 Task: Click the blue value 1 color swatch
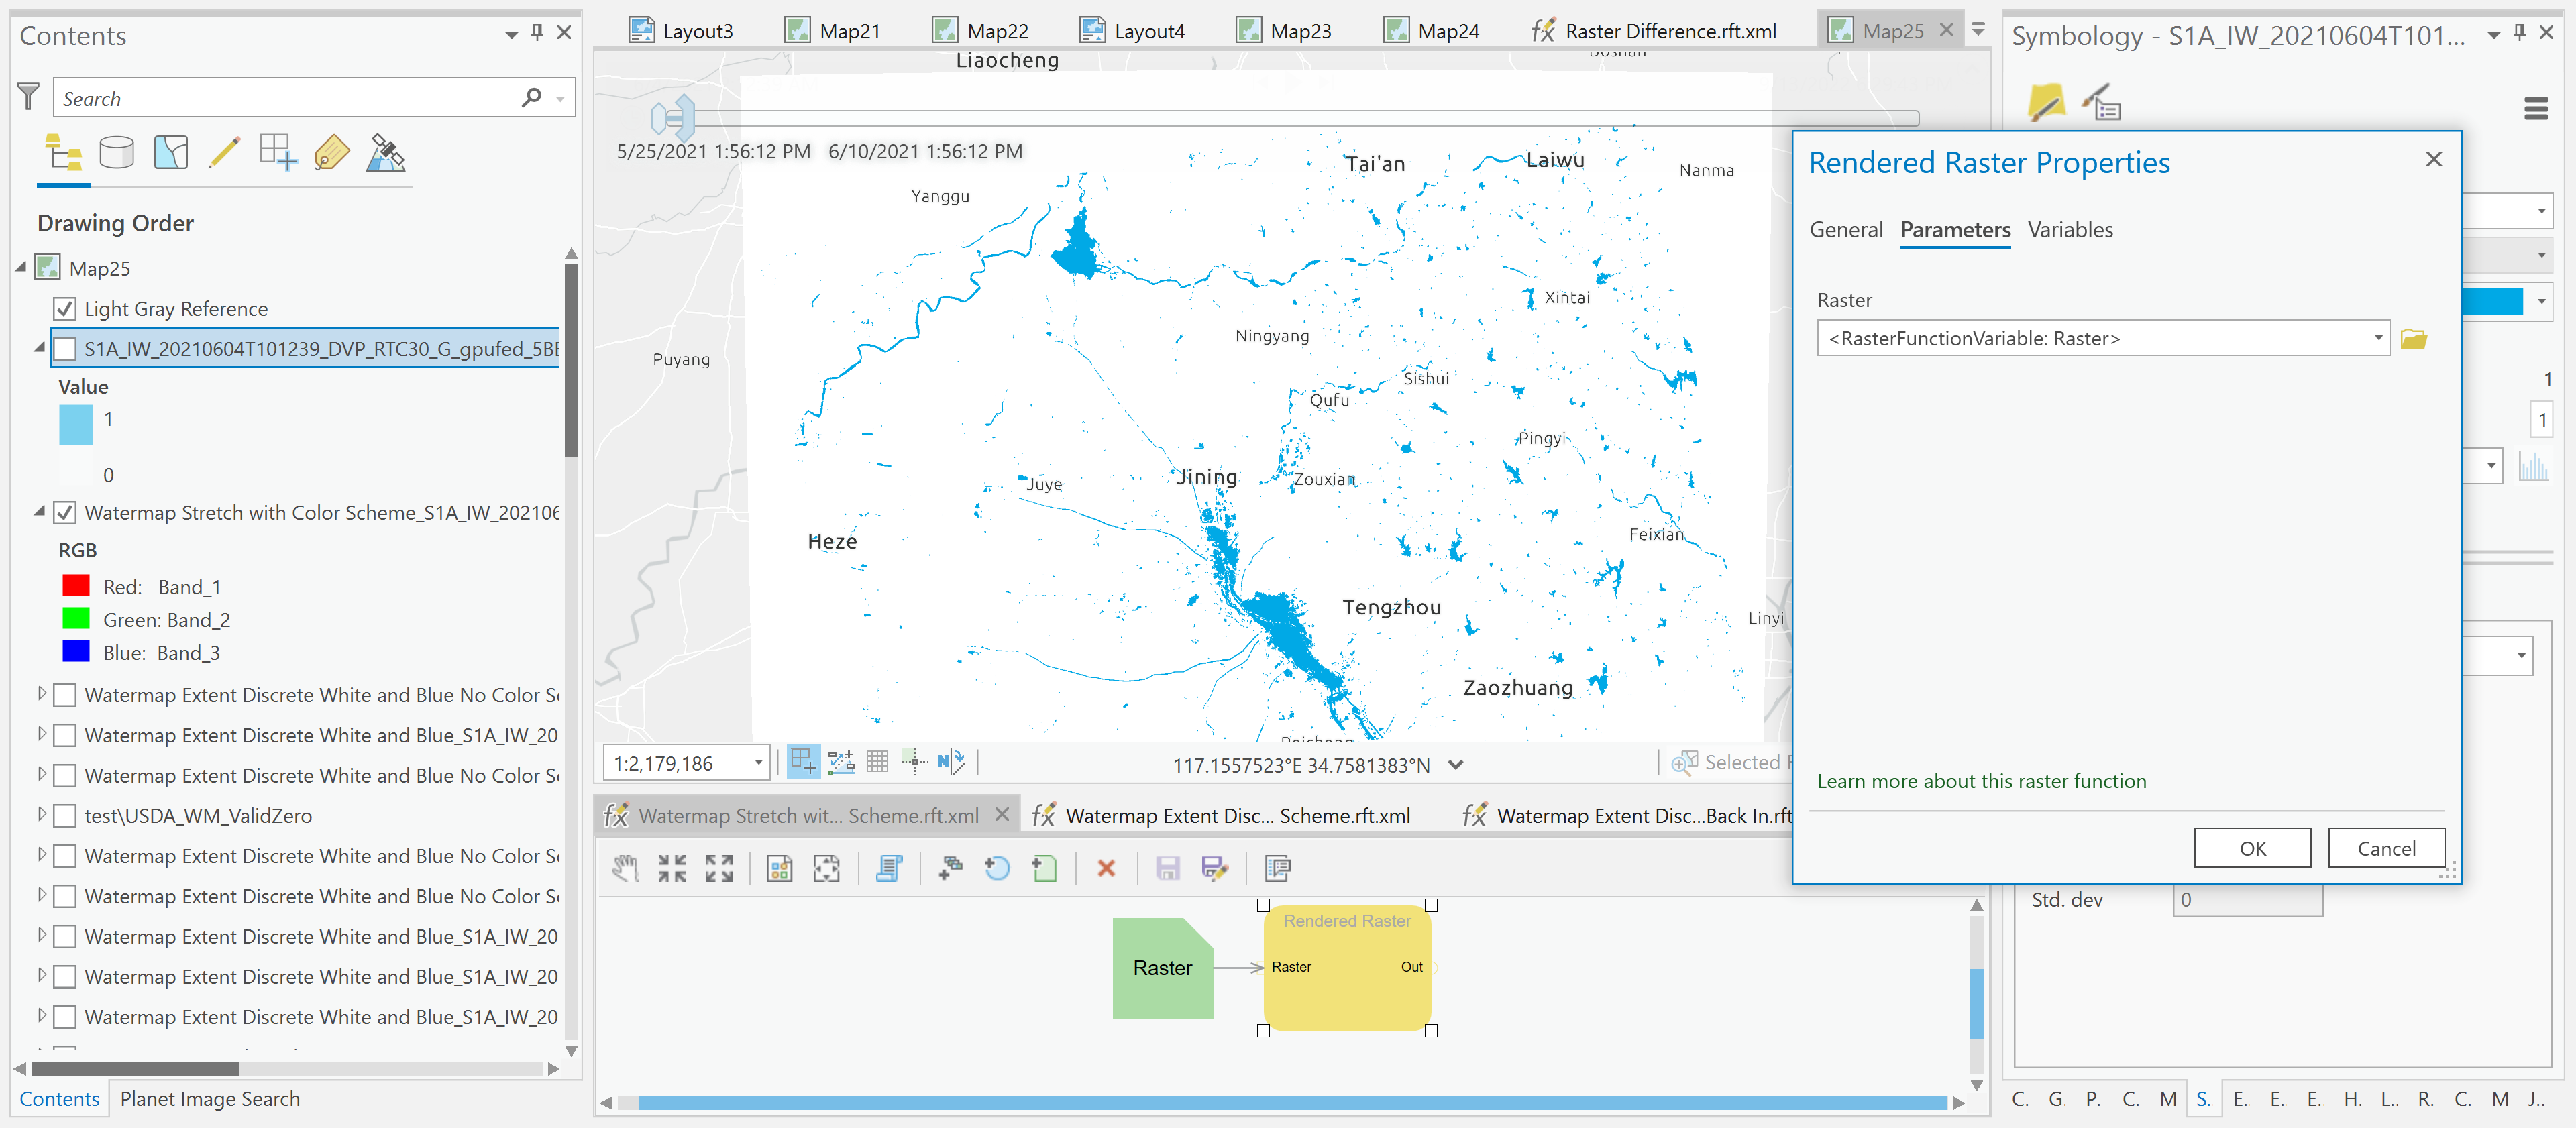[x=76, y=424]
